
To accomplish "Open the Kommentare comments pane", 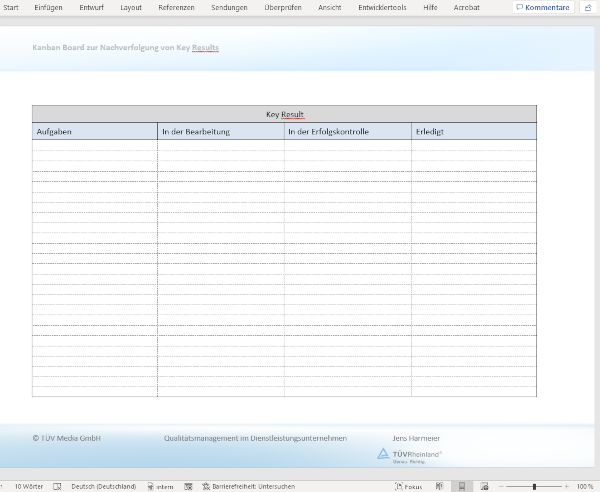I will (x=544, y=7).
